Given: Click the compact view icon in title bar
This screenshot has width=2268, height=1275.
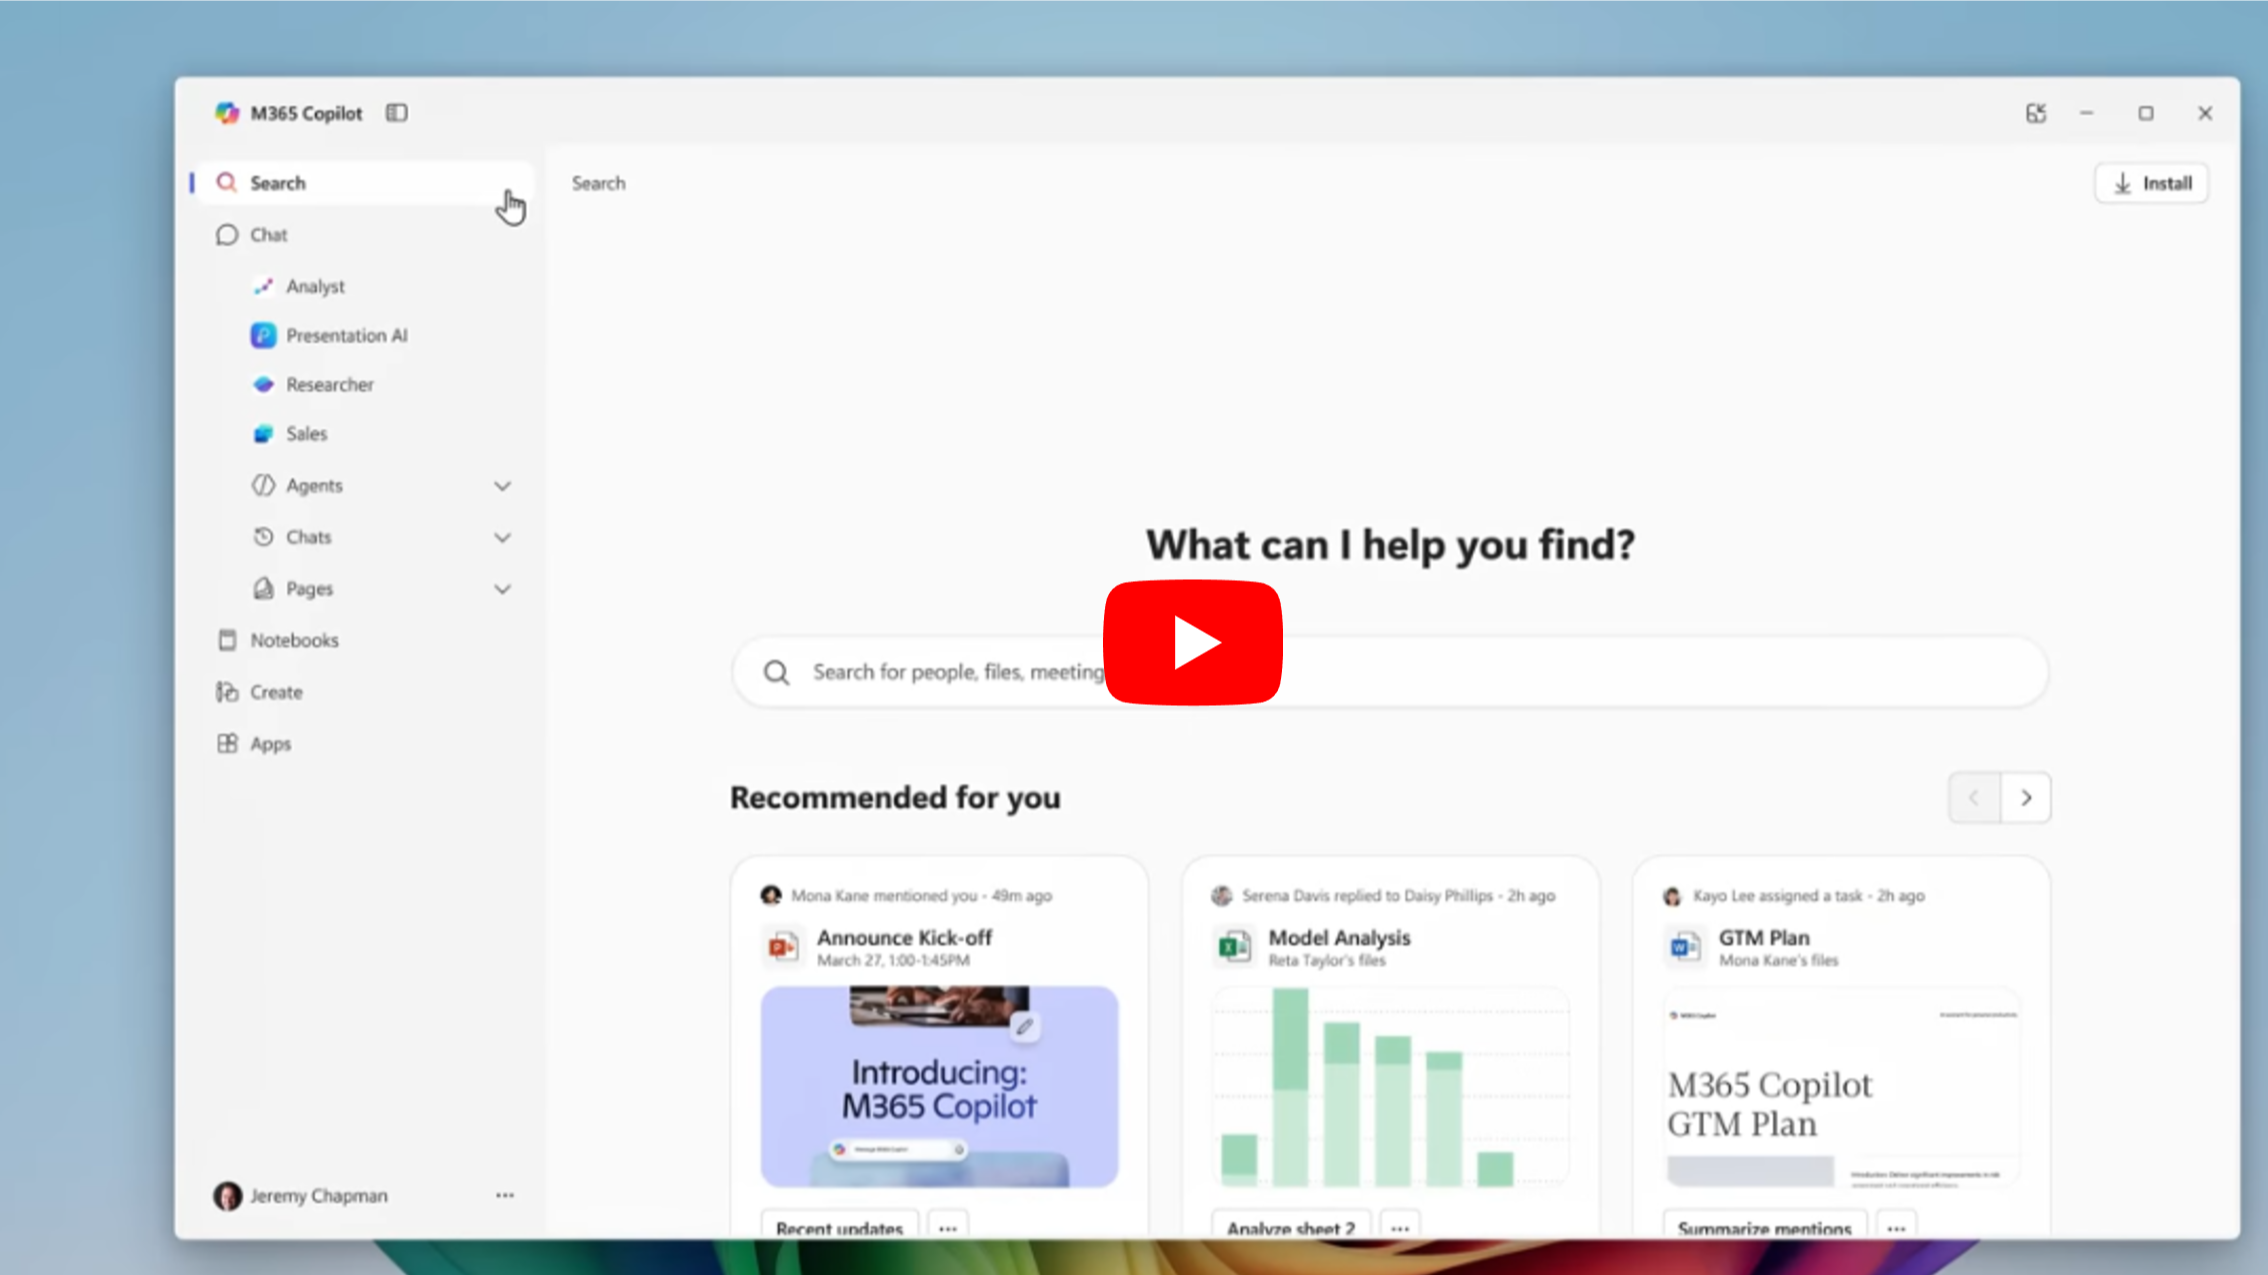Looking at the screenshot, I should coord(2036,113).
